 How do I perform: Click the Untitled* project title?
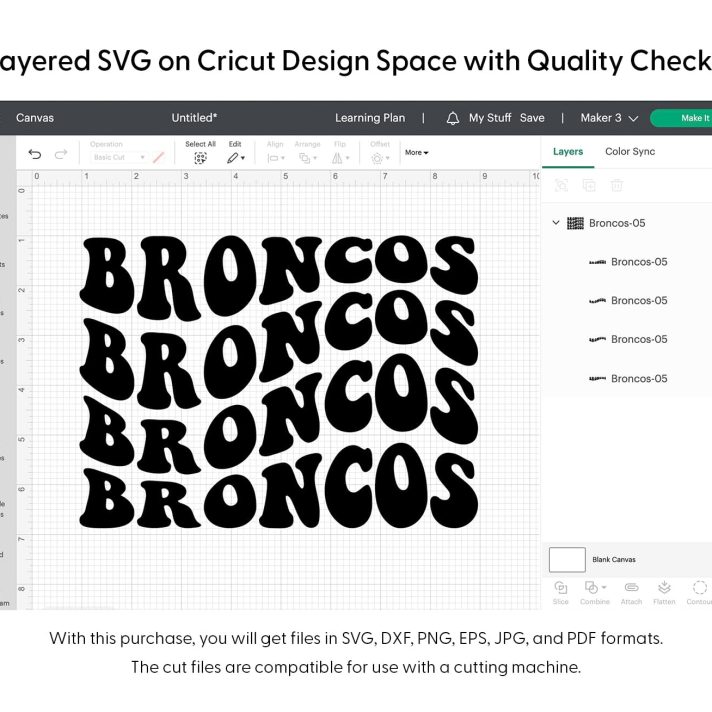194,118
